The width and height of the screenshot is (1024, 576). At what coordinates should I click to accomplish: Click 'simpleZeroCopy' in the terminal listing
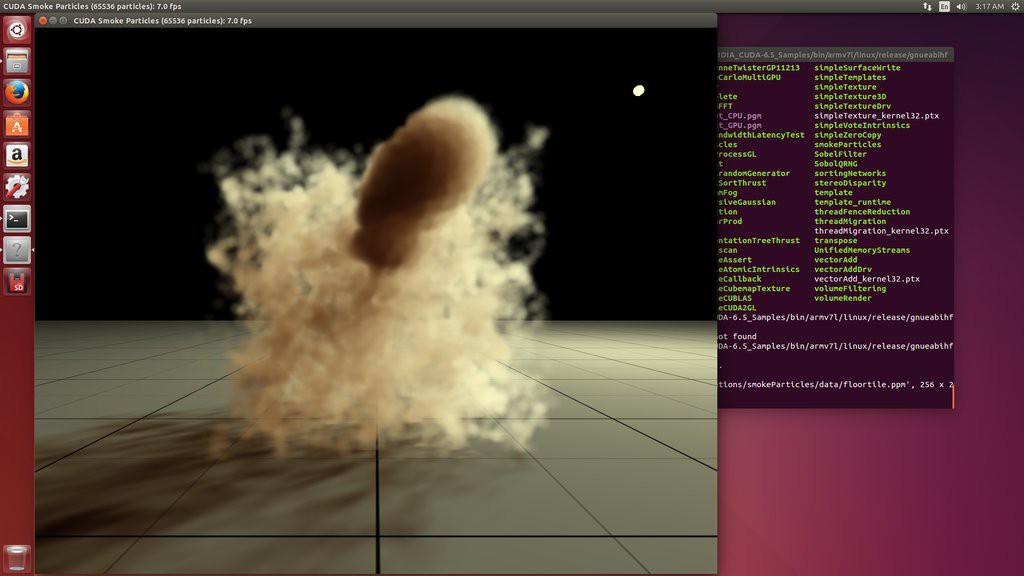[848, 135]
